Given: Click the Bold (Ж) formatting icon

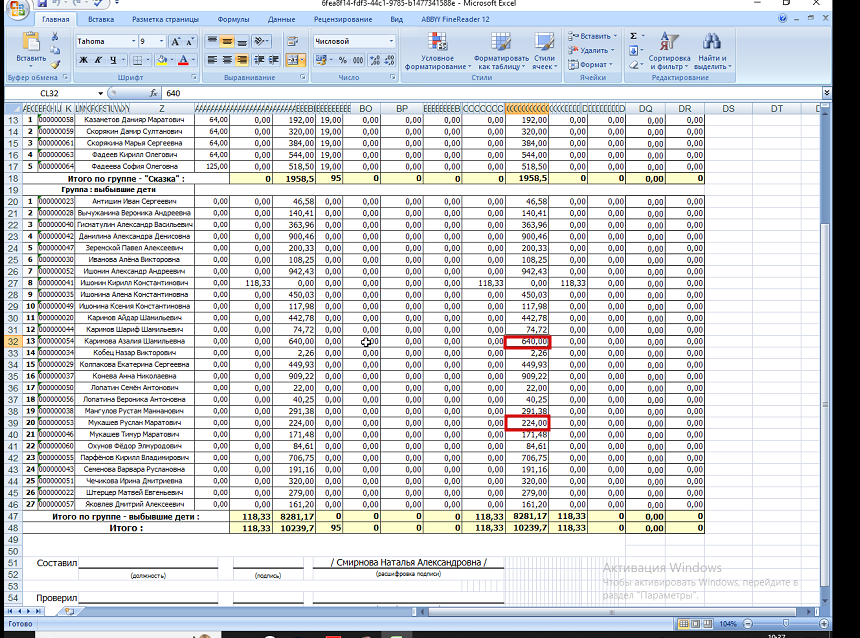Looking at the screenshot, I should point(83,60).
